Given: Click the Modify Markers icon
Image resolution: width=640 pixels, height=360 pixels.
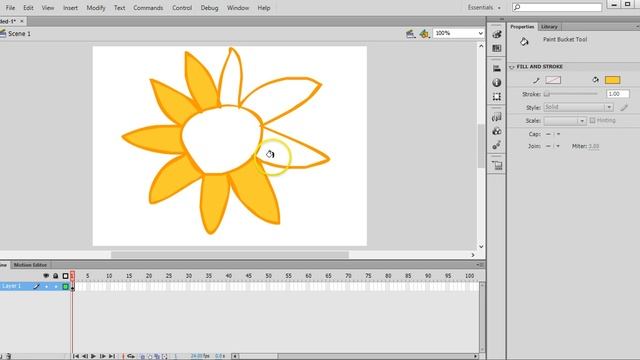Looking at the screenshot, I should (x=164, y=357).
